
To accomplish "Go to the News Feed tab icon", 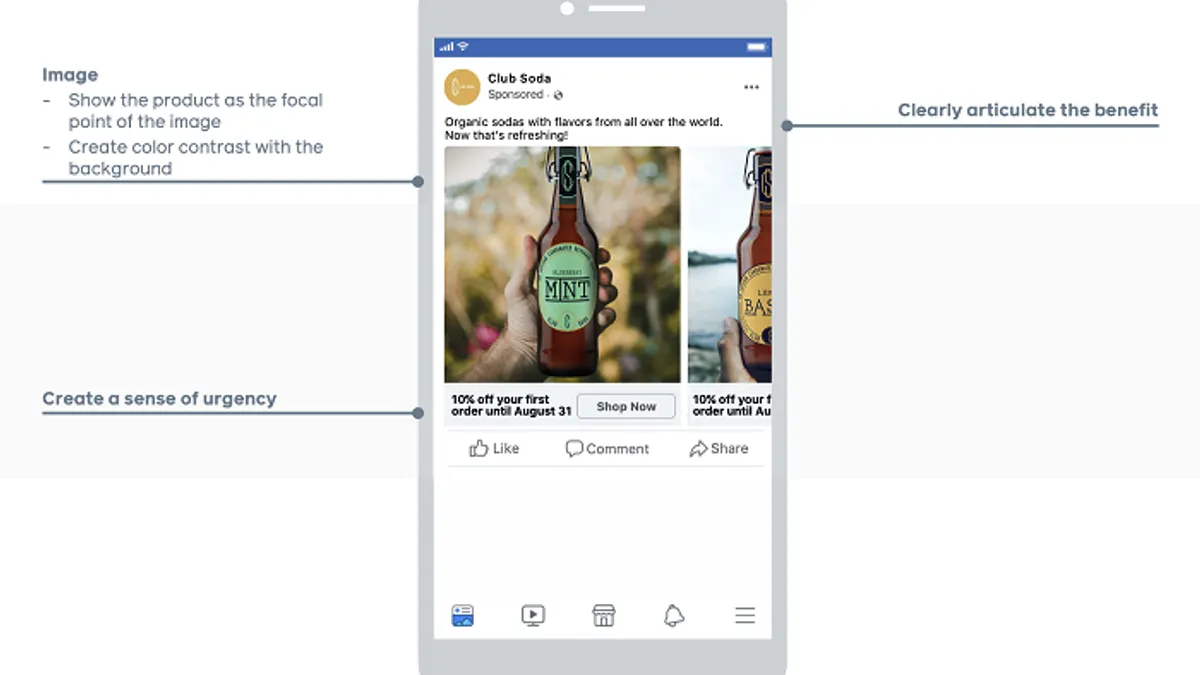I will coord(462,615).
